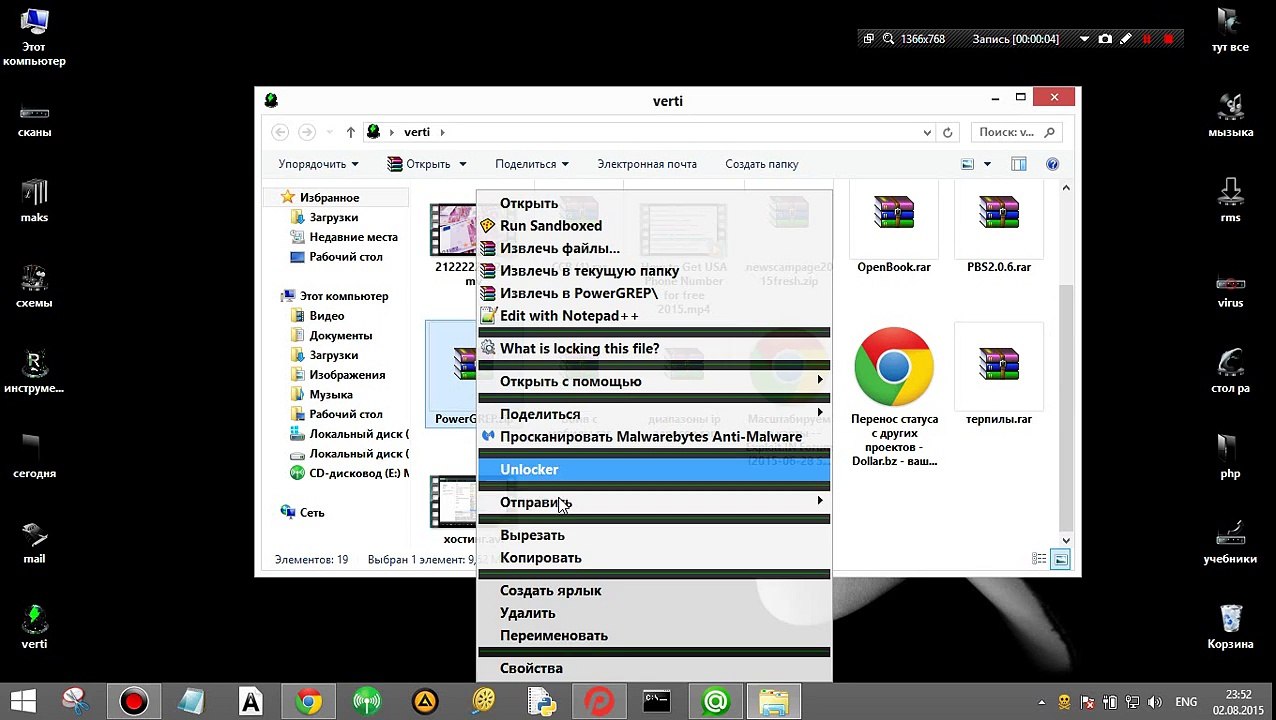Expand view options dropdown arrow

(x=987, y=164)
